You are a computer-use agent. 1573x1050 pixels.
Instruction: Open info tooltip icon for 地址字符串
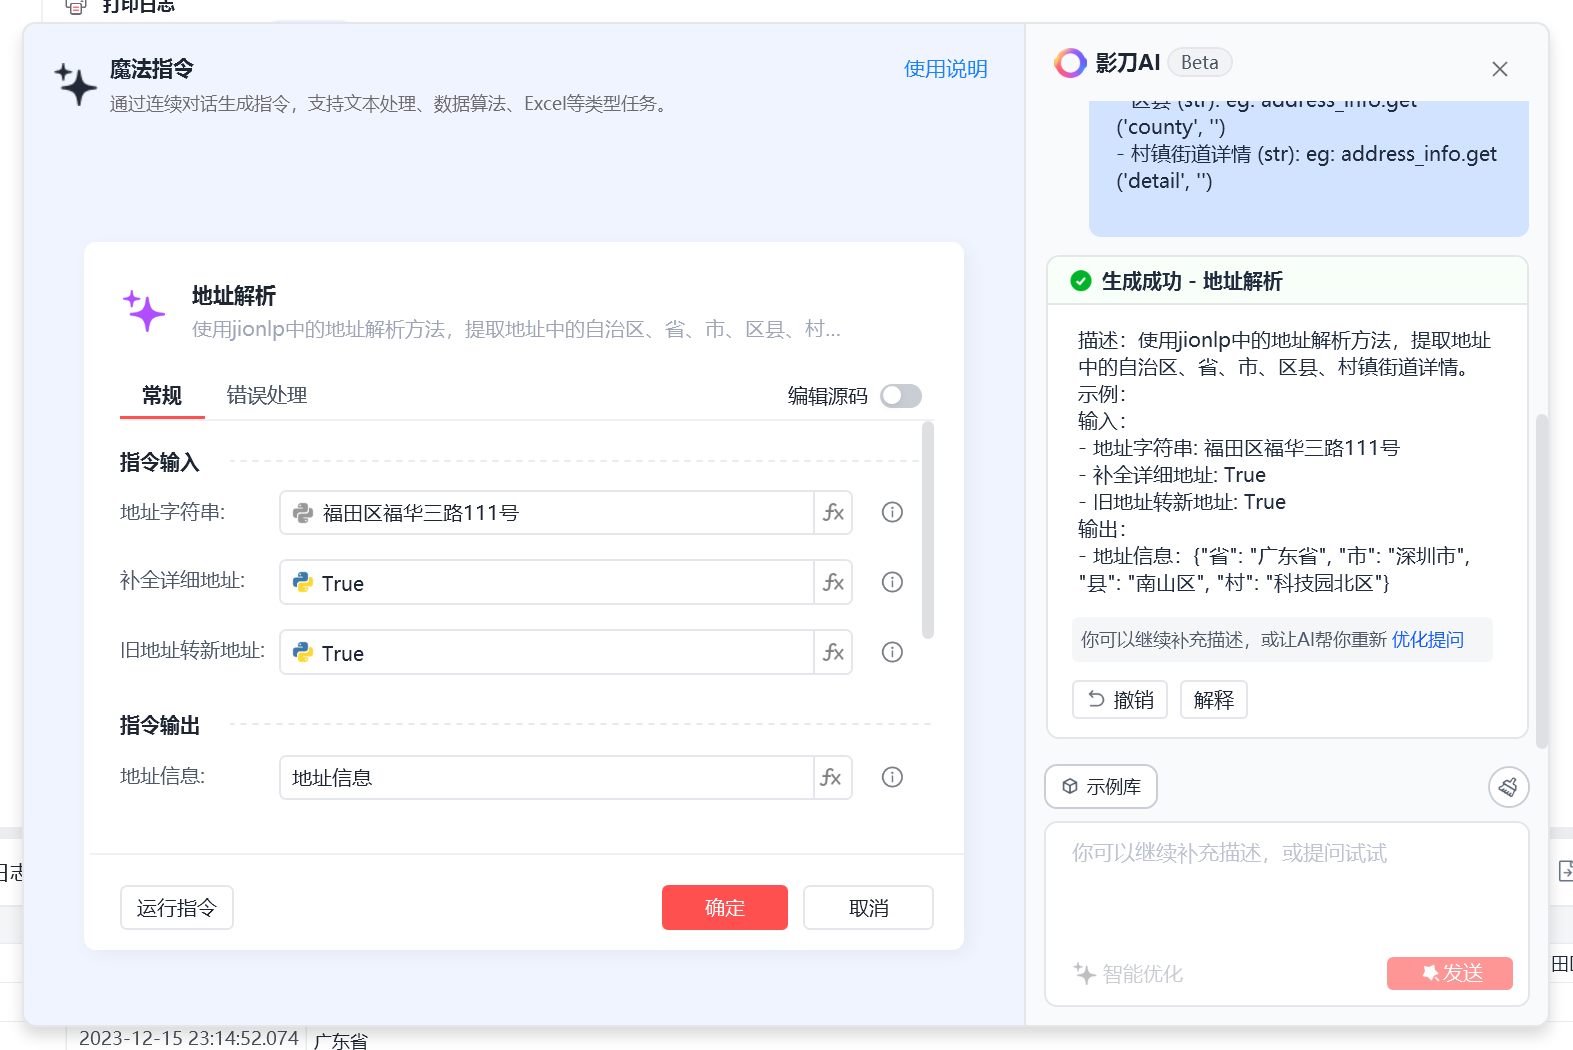click(x=892, y=513)
